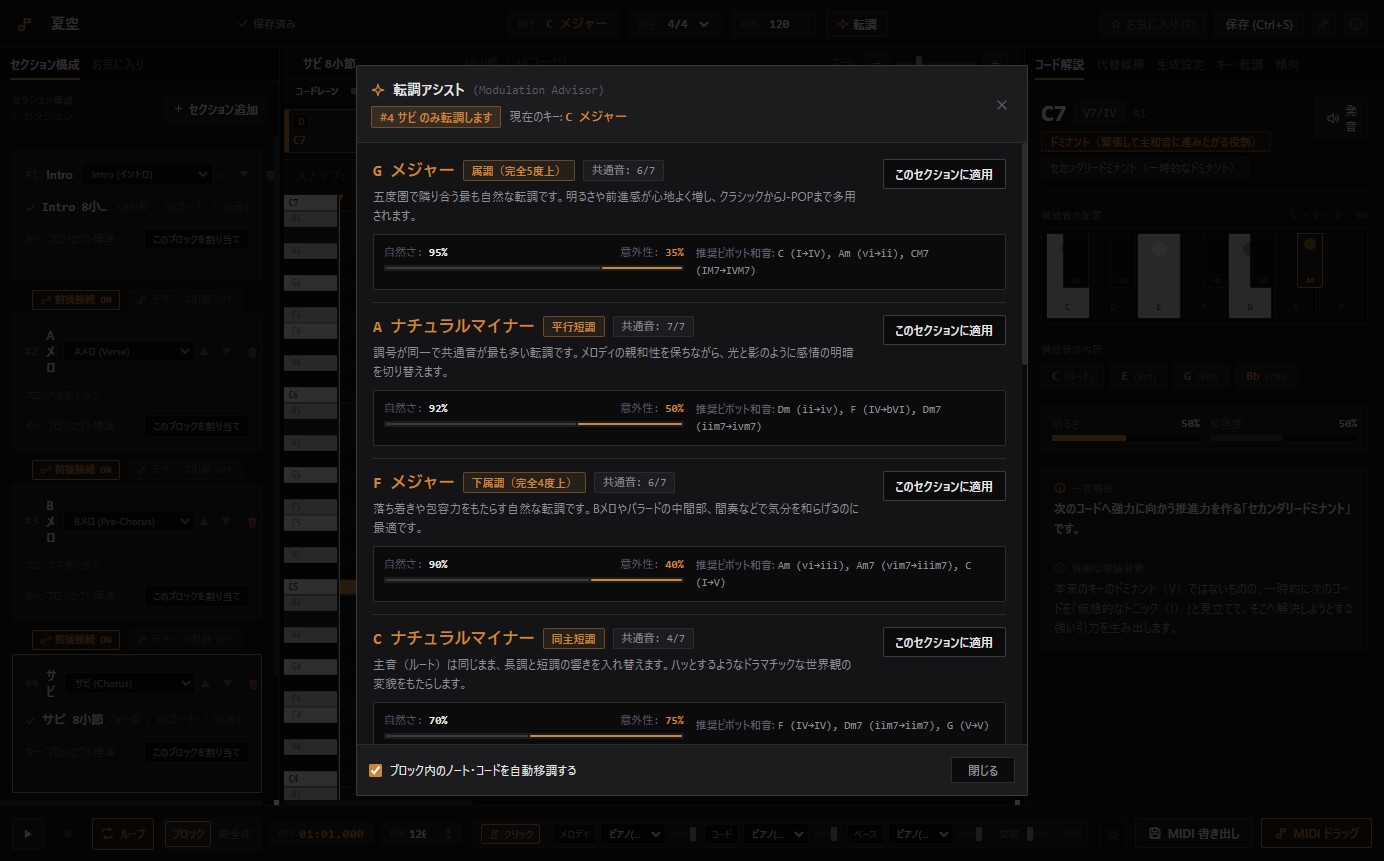1384x861 pixels.
Task: Switch to left panel お気に入り tab
Action: click(118, 64)
